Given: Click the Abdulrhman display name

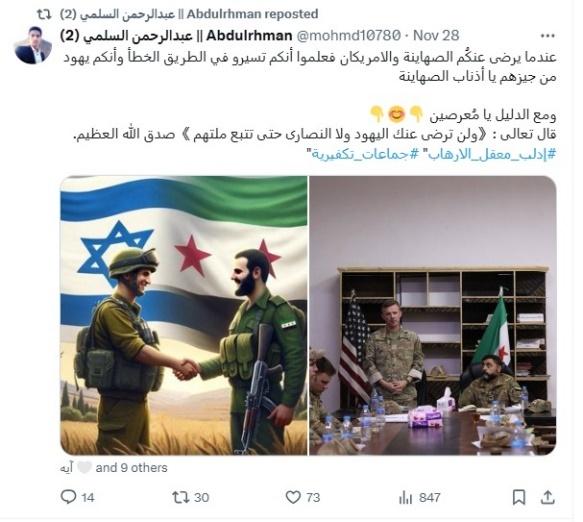Looking at the screenshot, I should click(176, 36).
